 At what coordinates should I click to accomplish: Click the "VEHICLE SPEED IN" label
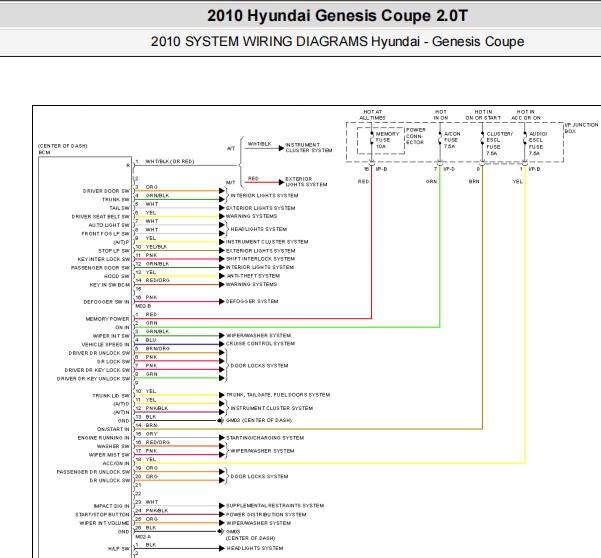click(105, 345)
